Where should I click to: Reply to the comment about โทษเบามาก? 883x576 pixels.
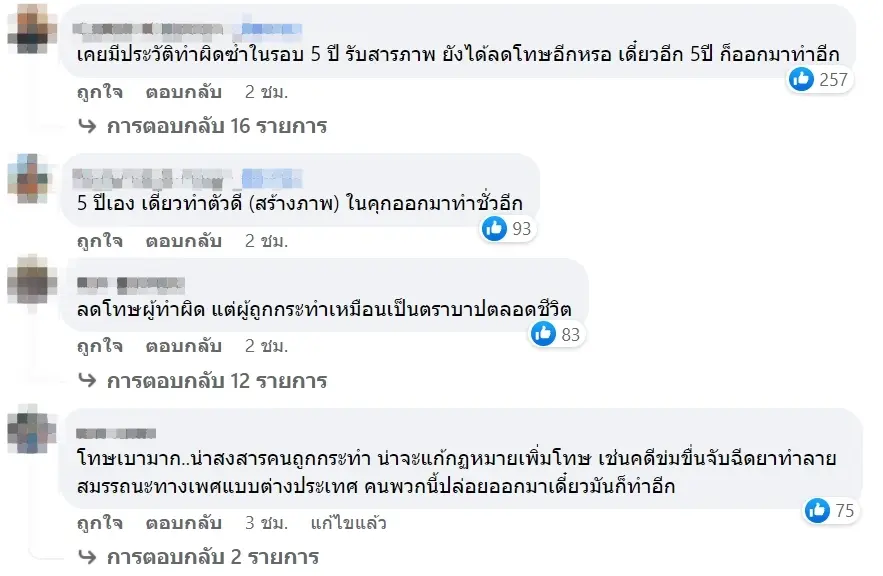point(183,523)
